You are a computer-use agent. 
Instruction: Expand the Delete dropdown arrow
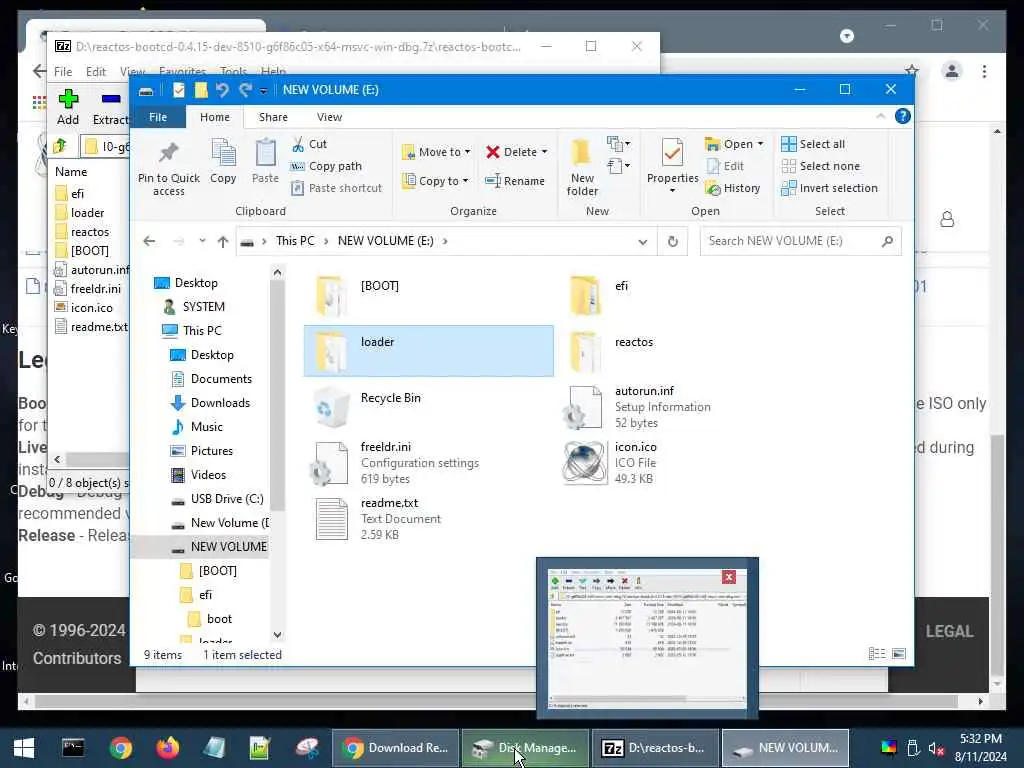(544, 152)
